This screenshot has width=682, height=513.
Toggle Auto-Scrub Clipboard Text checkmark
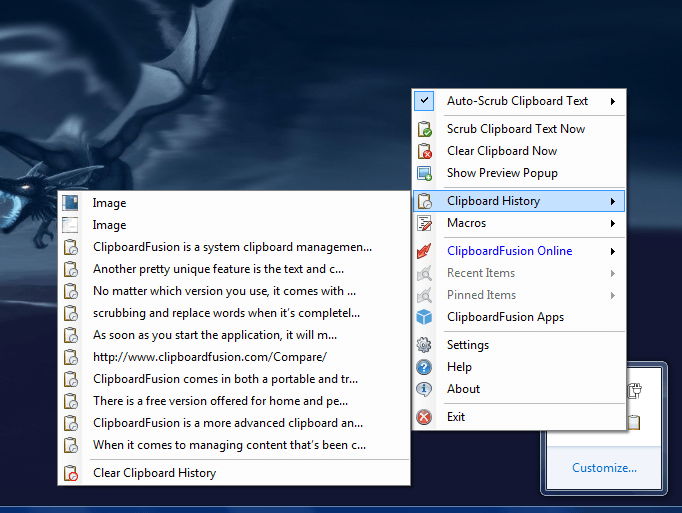pos(424,101)
